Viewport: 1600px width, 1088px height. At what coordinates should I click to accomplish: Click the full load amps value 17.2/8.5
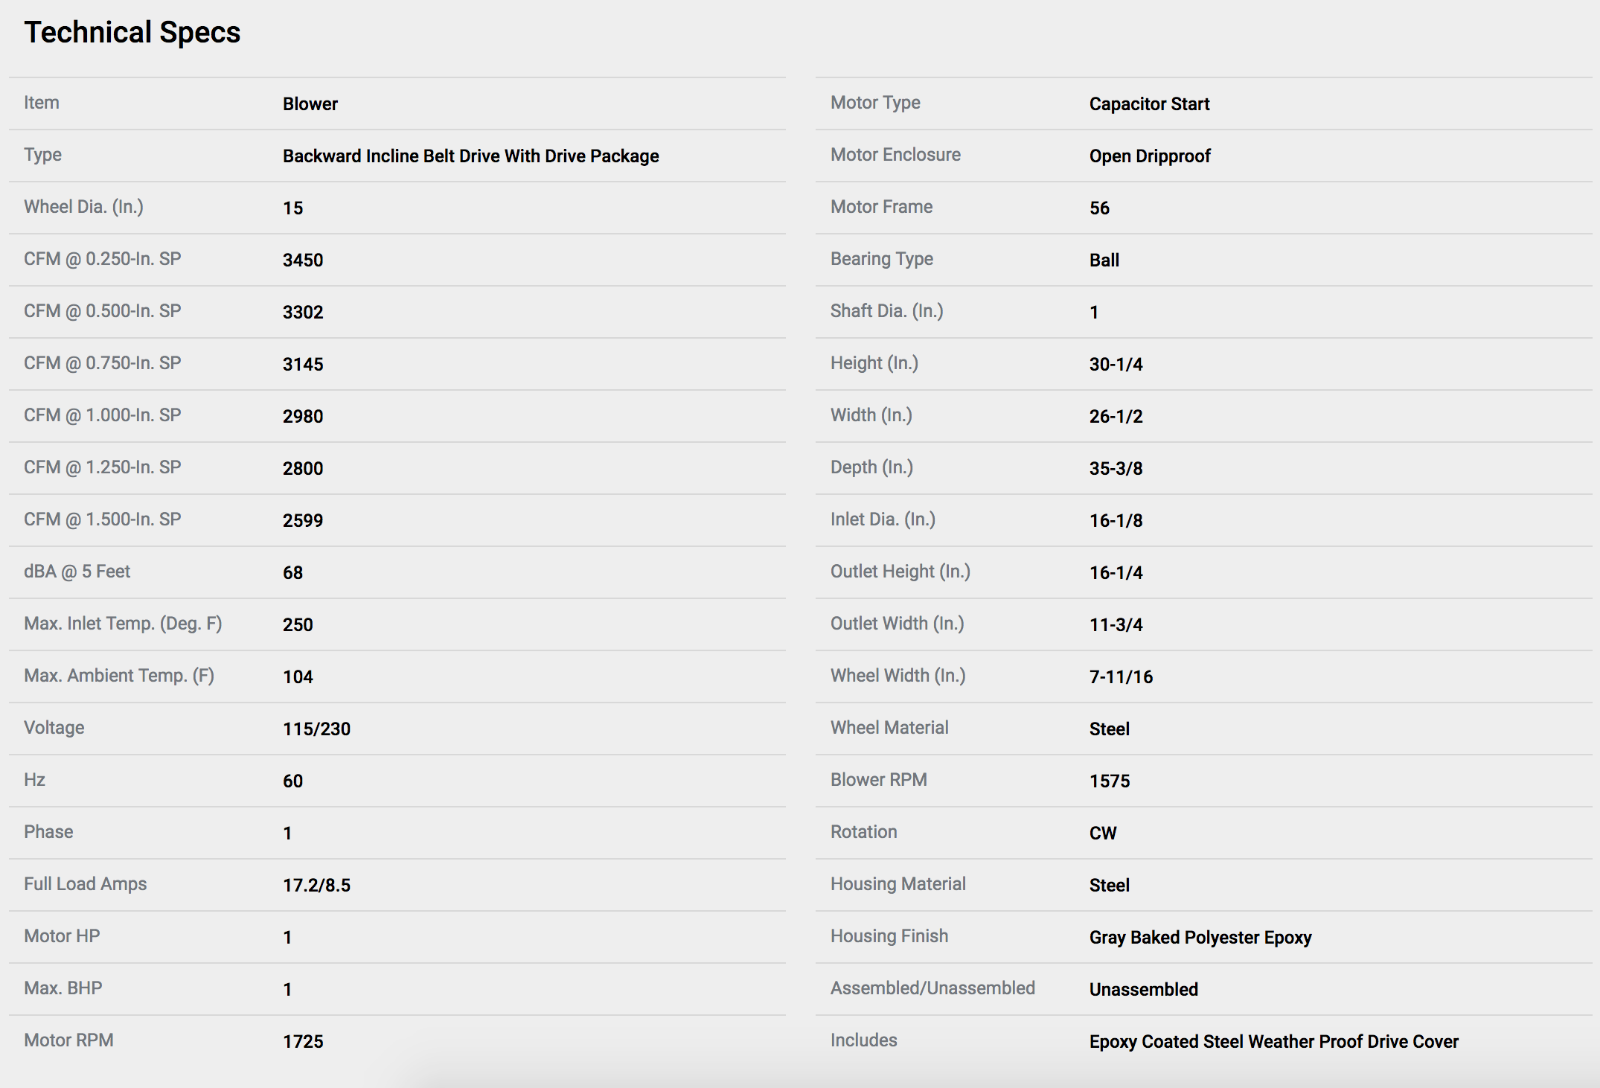(317, 885)
